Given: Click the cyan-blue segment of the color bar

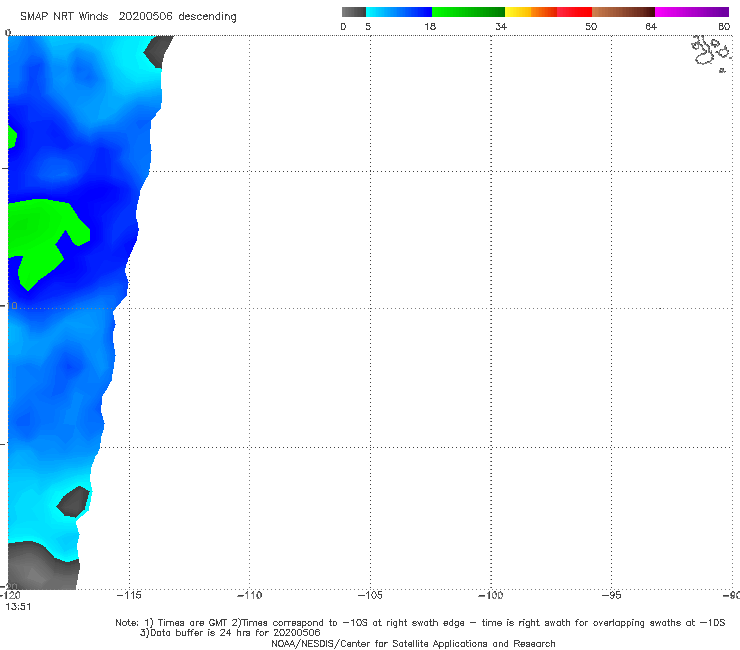Looking at the screenshot, I should pos(399,12).
